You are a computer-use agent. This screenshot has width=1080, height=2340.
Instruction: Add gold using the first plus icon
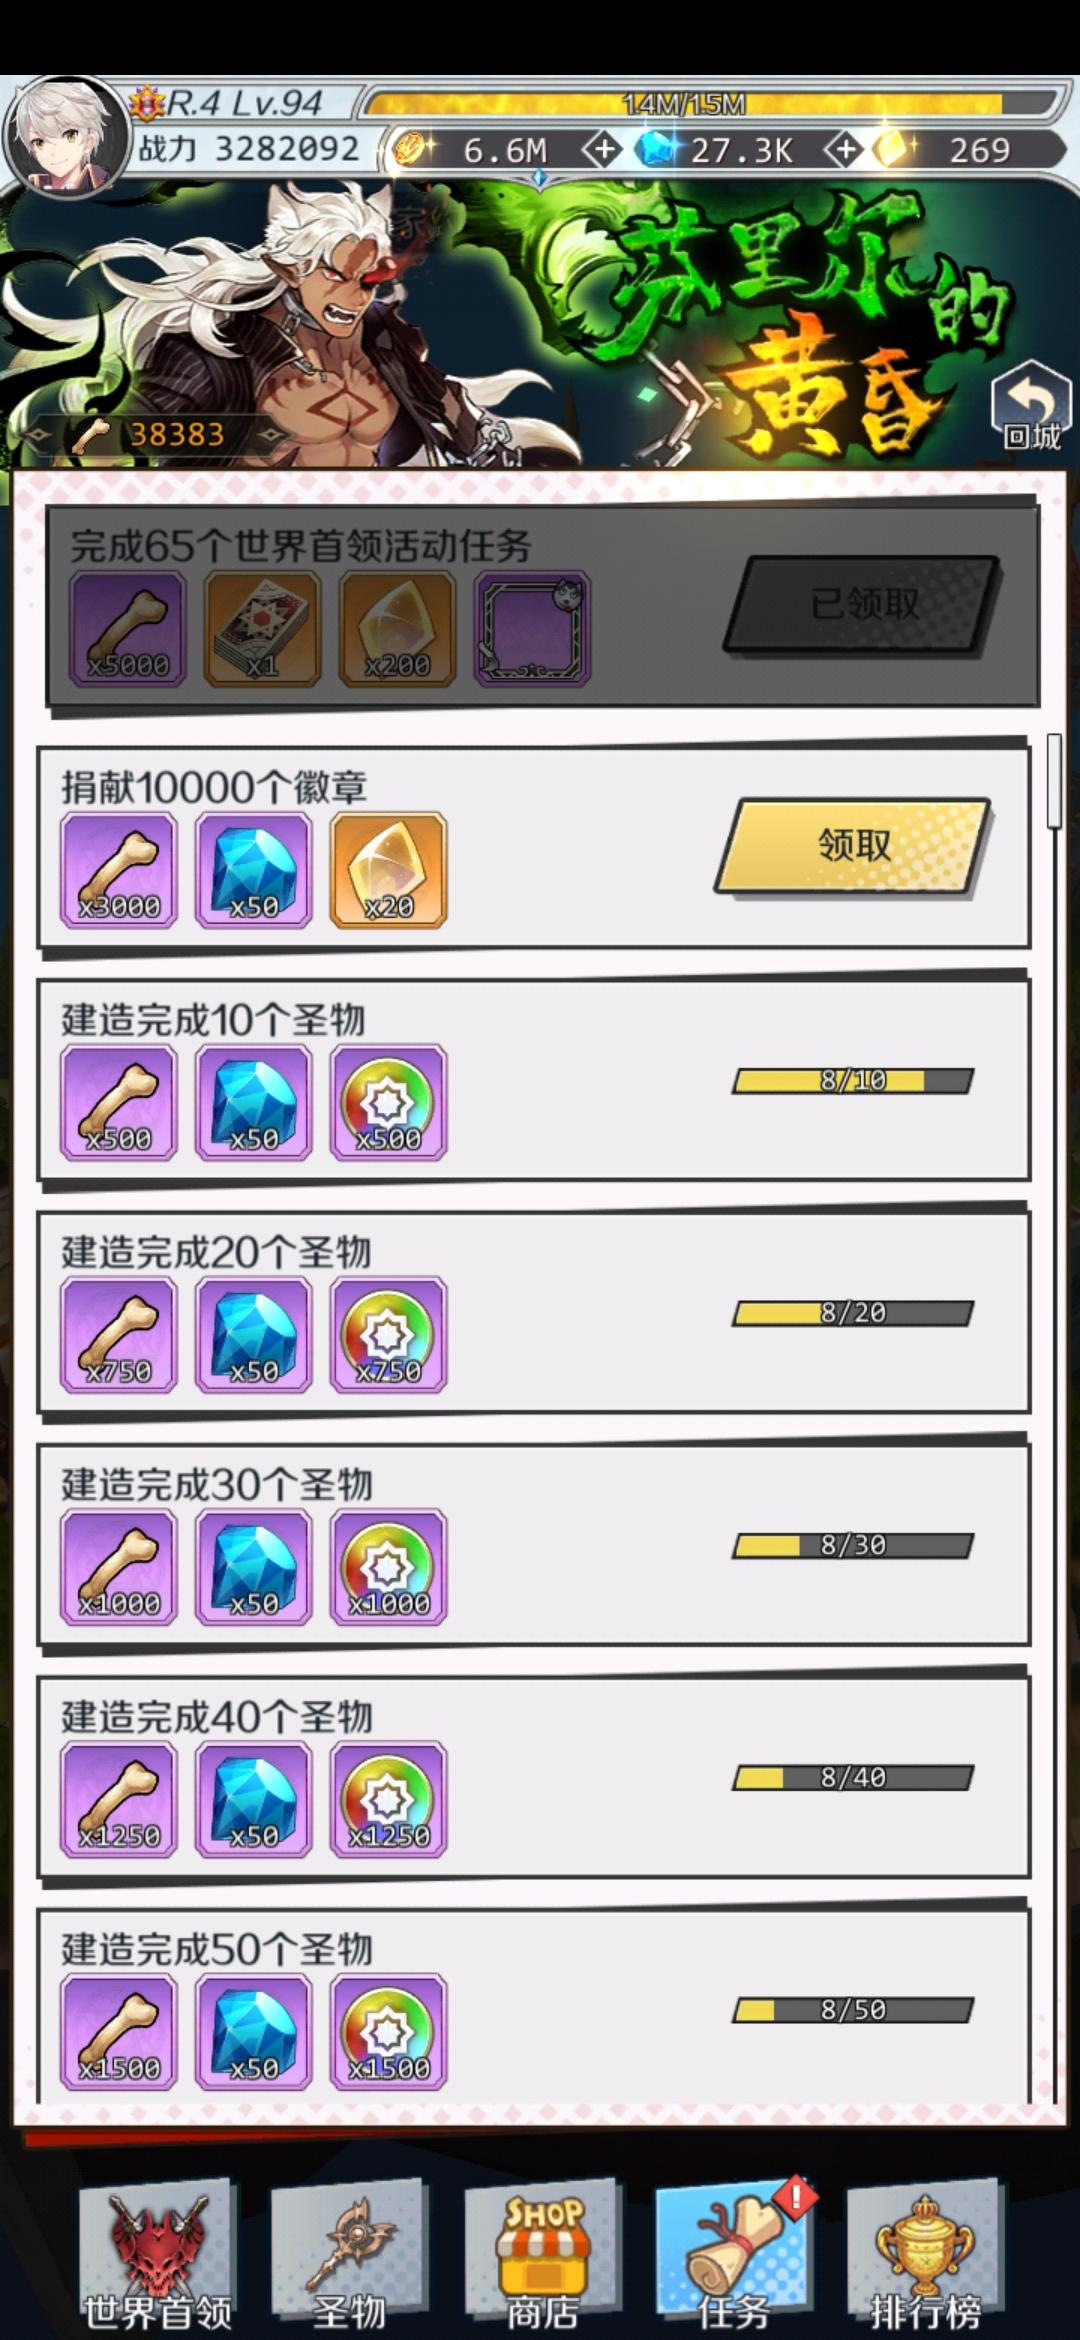(x=602, y=151)
